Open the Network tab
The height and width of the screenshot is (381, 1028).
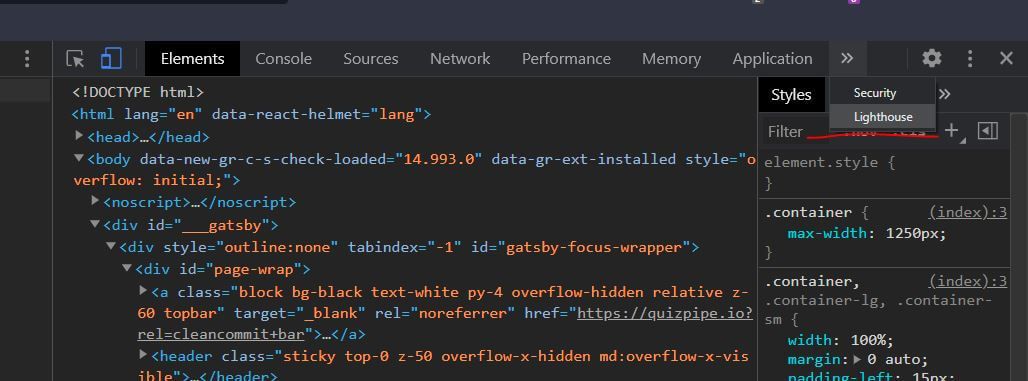[460, 58]
